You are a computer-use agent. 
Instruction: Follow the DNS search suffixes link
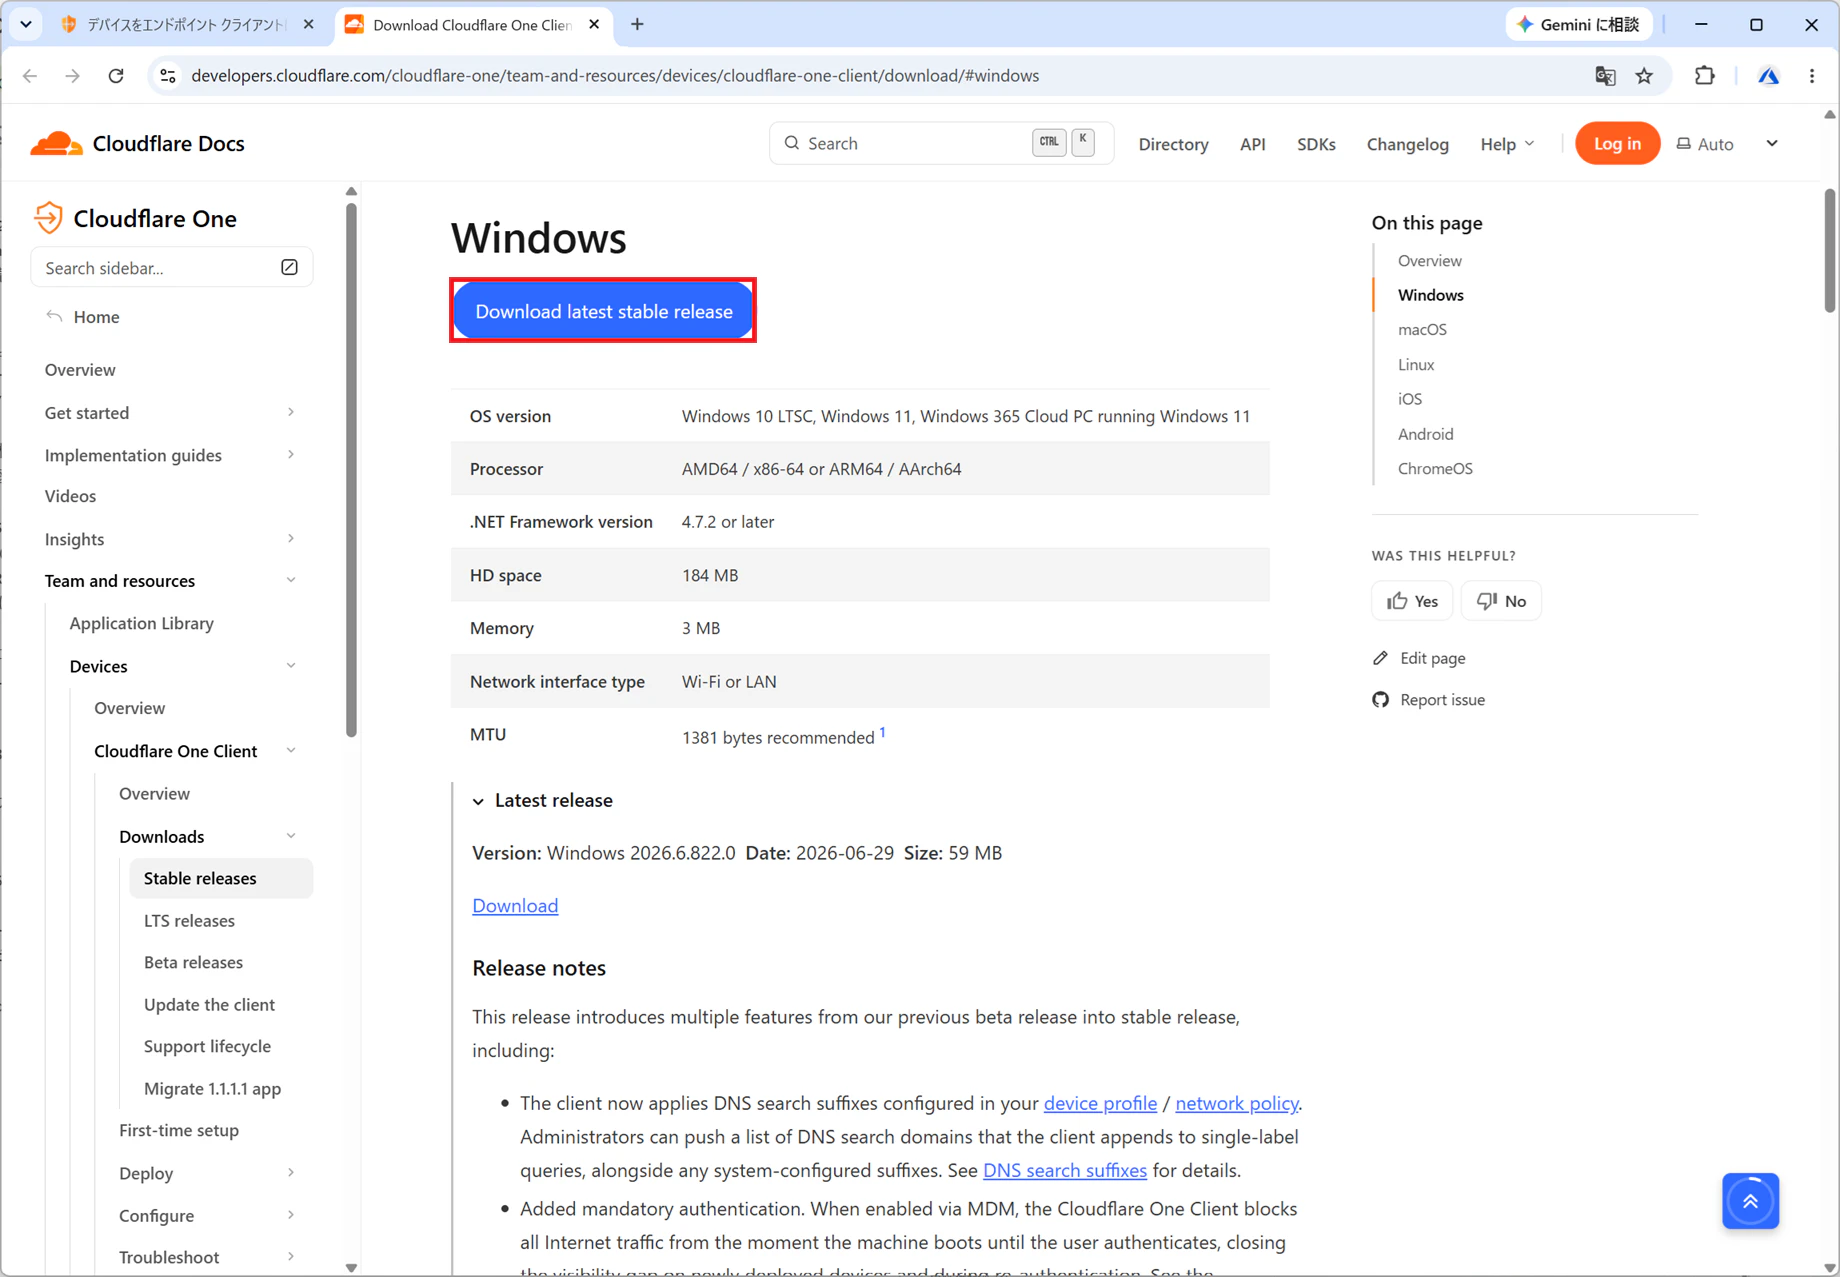1064,1170
